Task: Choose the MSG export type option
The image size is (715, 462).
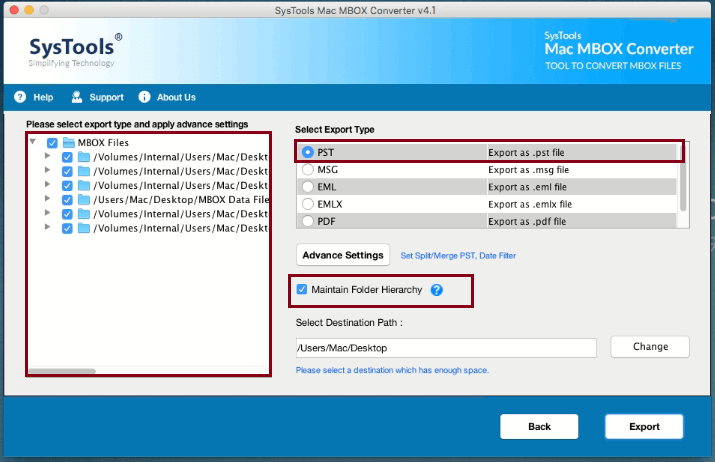Action: point(308,170)
